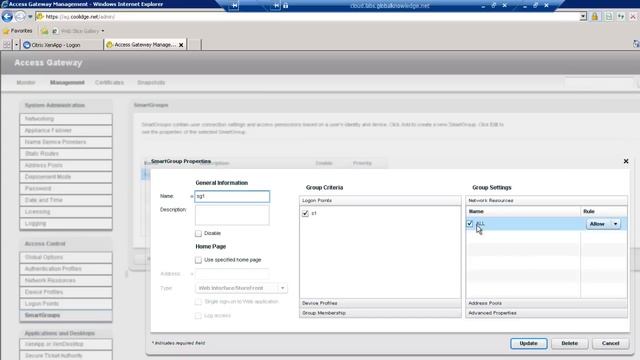Click the Compatibility View page icon
Image resolution: width=640 pixels, height=360 pixels.
tap(609, 17)
